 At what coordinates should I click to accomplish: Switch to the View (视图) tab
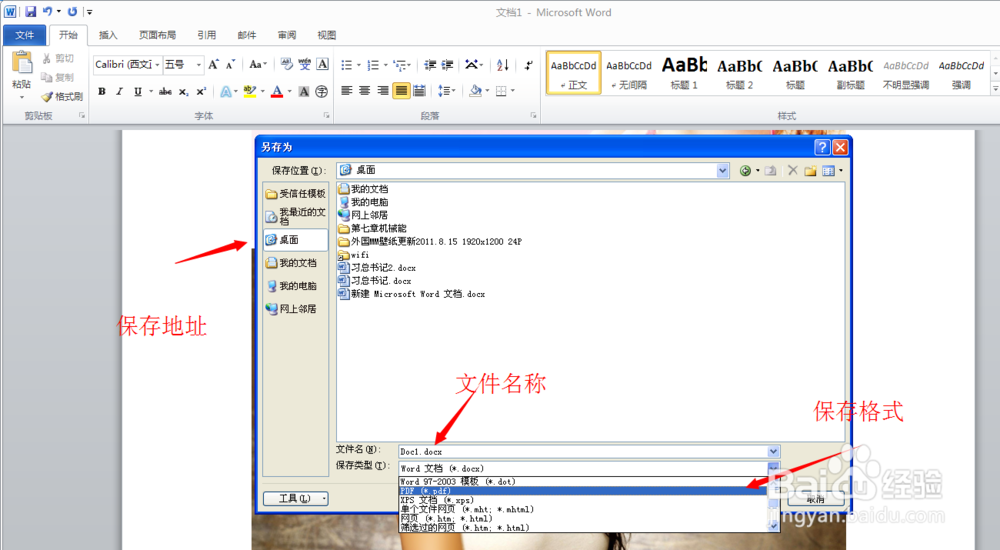(x=327, y=35)
